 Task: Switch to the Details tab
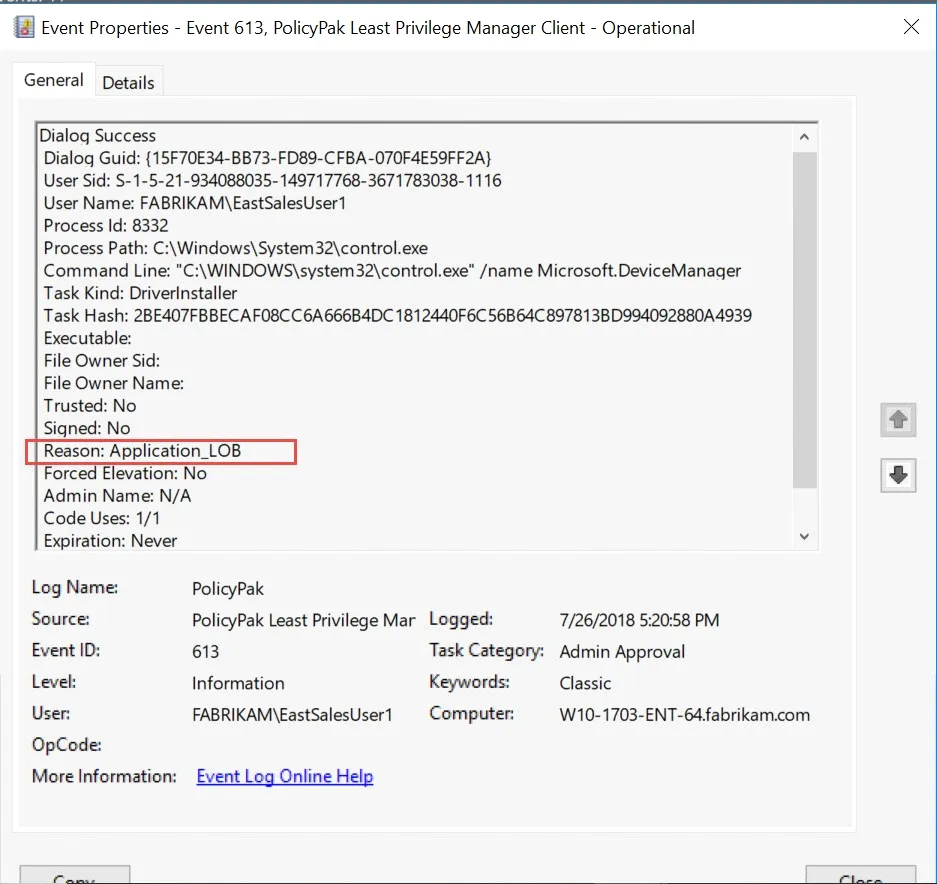(x=129, y=81)
